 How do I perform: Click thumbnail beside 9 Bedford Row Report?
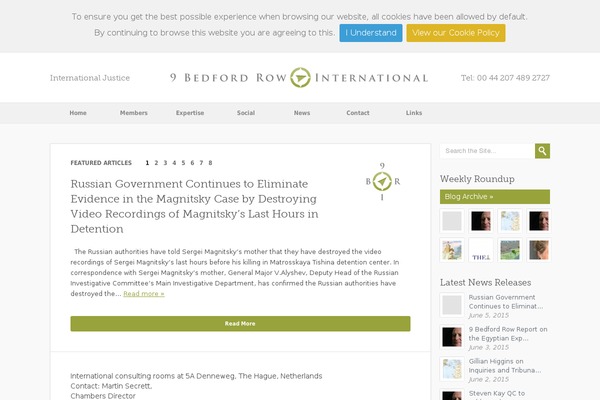[452, 337]
